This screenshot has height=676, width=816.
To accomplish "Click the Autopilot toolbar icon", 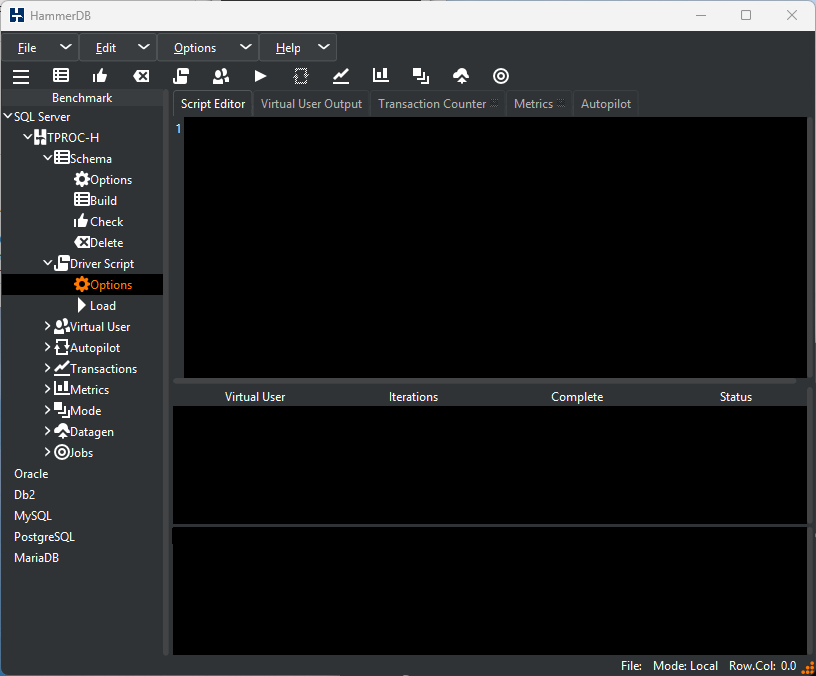I will coord(301,76).
